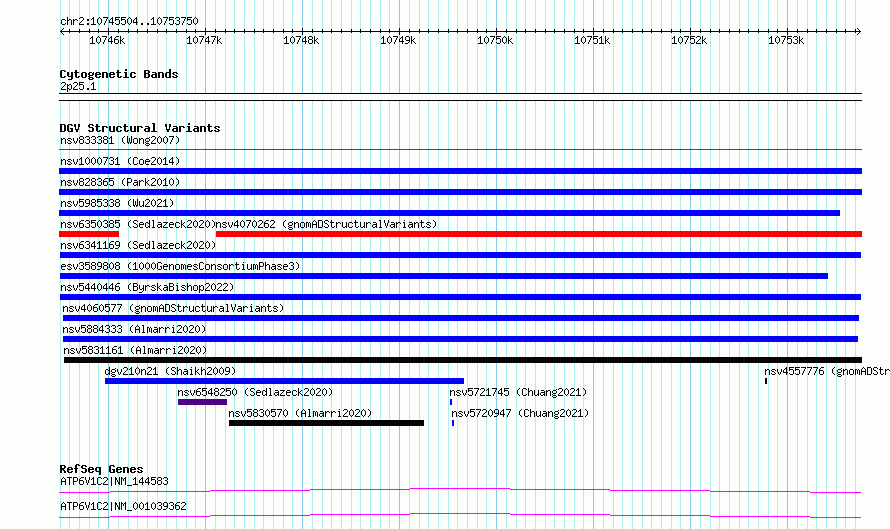
Task: Open variant dgv210n21 (Shaikh2009) label
Action: (170, 371)
